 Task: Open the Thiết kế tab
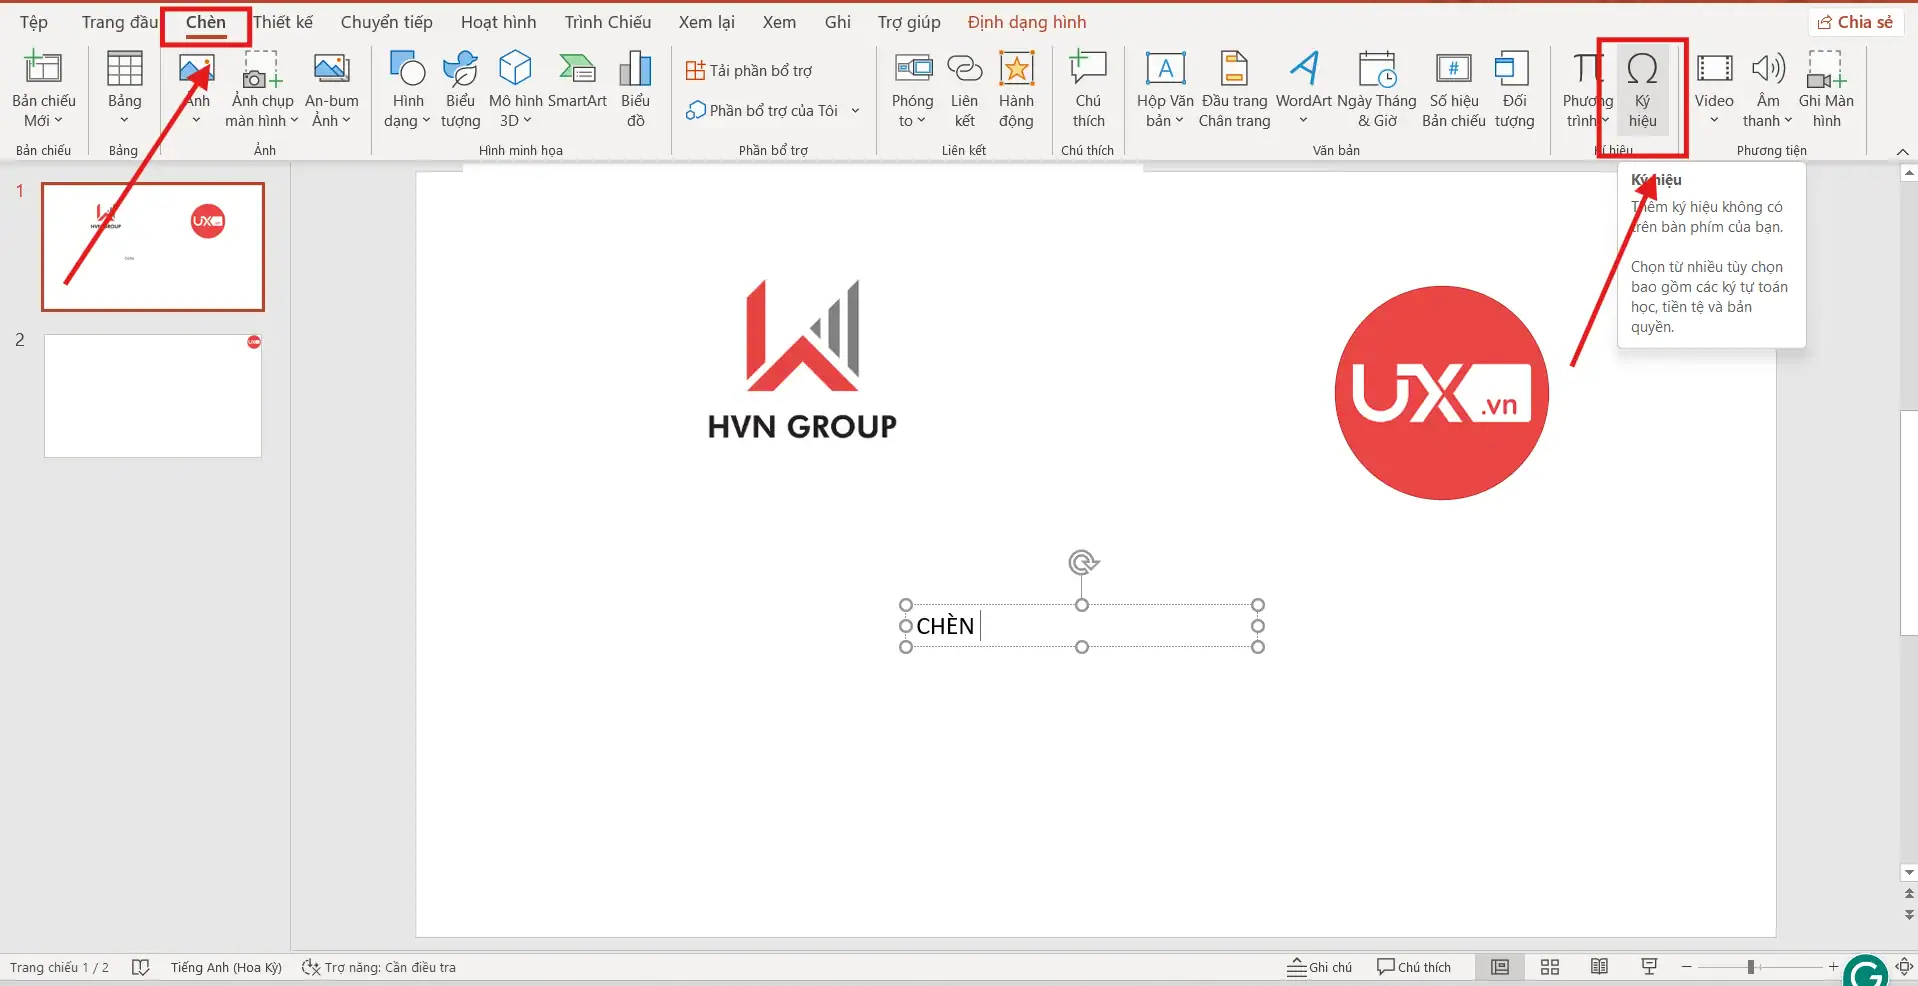[x=283, y=22]
